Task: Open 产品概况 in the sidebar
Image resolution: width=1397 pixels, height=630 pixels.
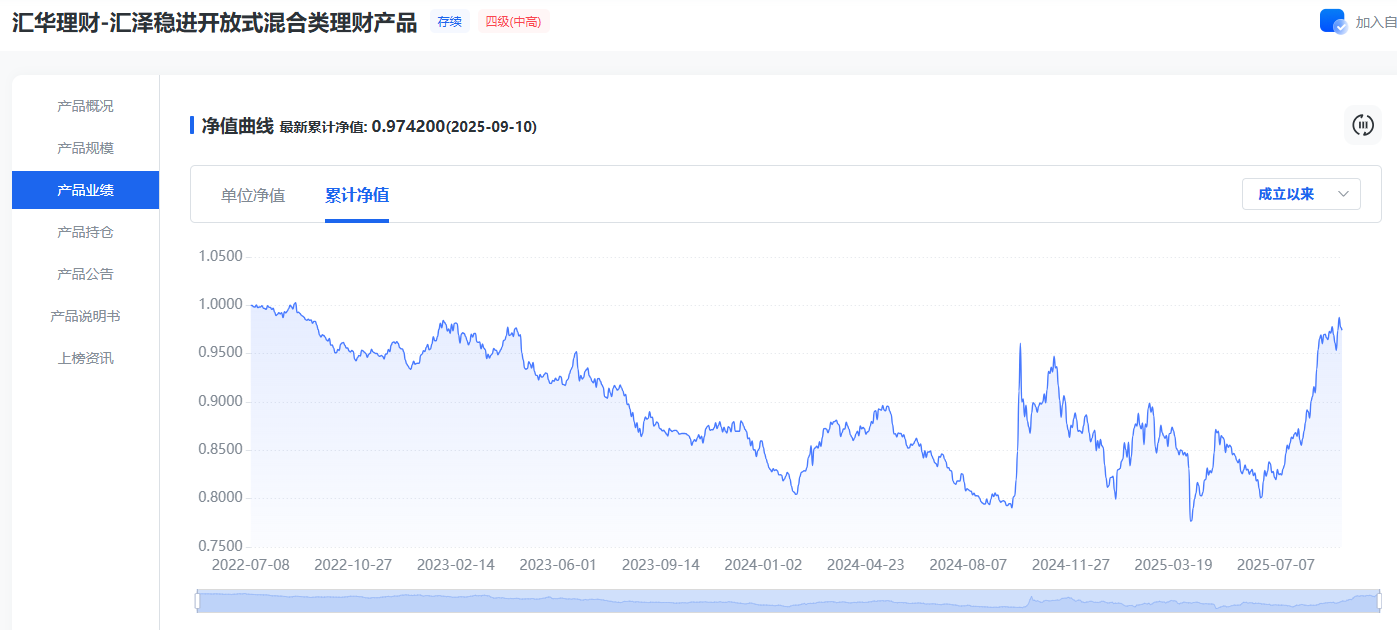Action: [85, 106]
